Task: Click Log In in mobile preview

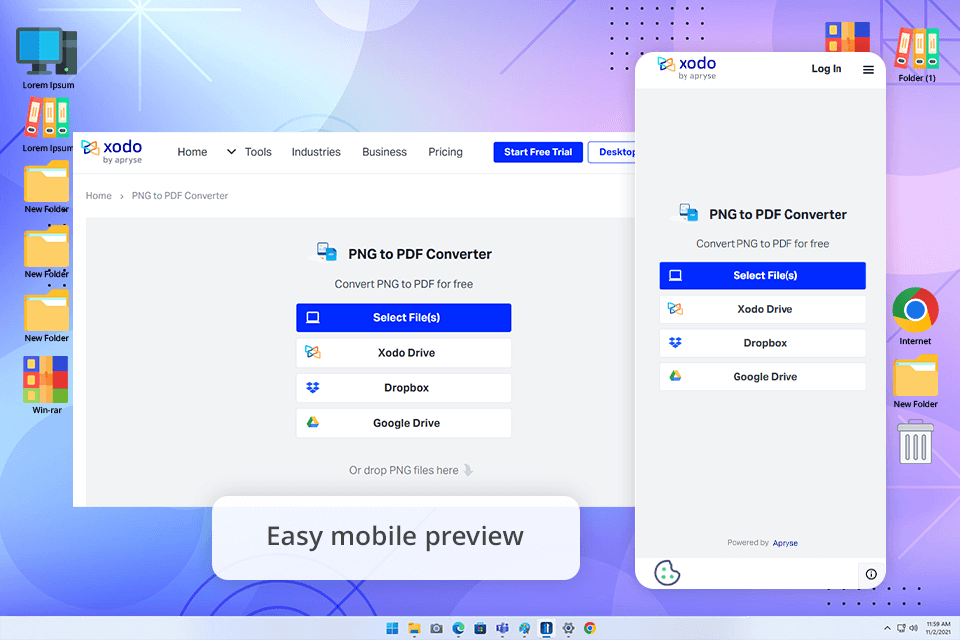Action: click(x=827, y=69)
